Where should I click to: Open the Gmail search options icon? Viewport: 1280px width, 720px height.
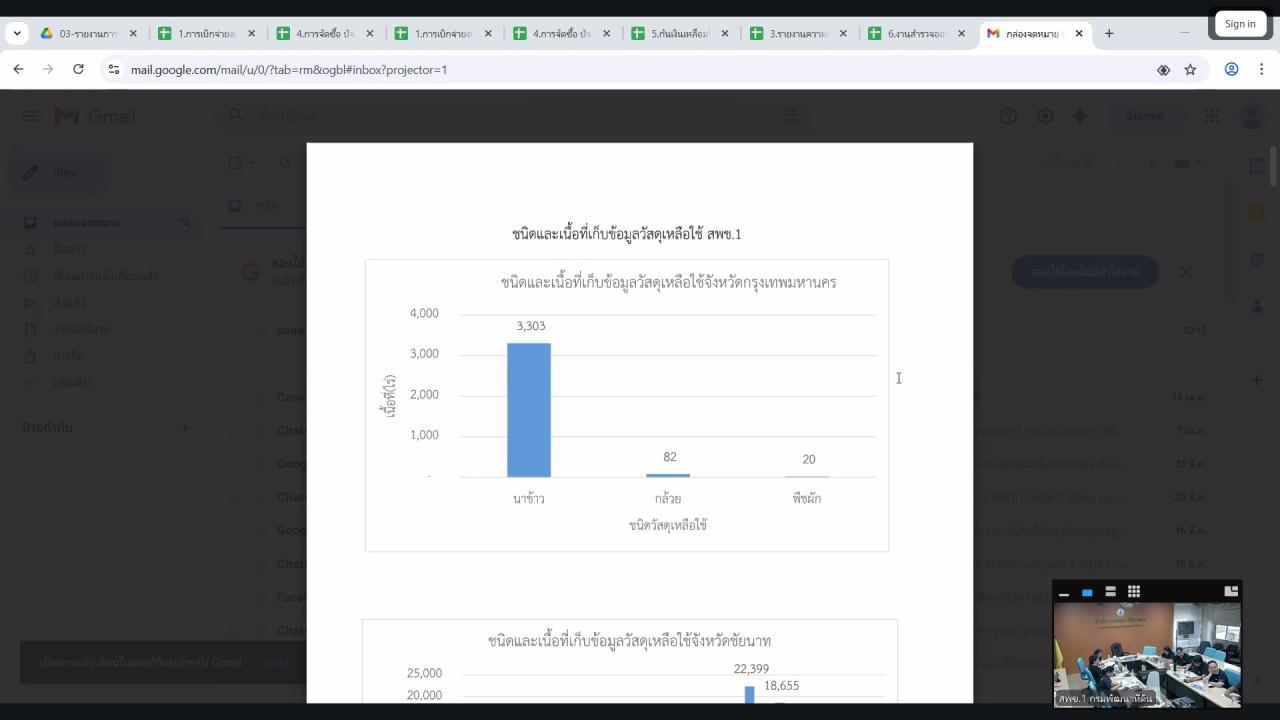pos(790,116)
